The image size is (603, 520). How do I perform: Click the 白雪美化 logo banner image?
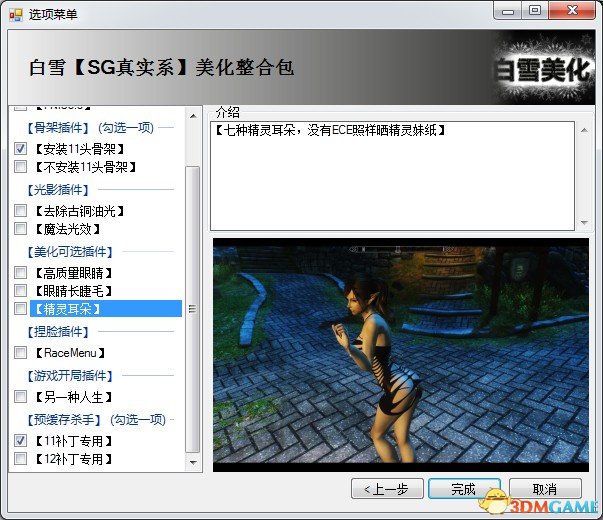[x=543, y=67]
